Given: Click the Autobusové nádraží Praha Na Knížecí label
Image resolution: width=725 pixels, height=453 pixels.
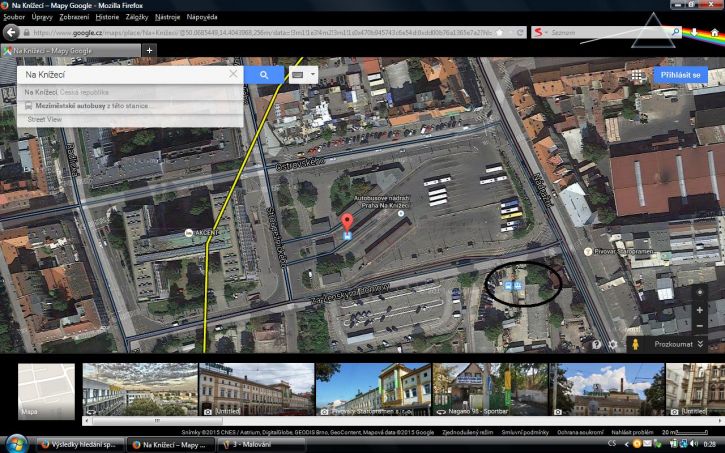Looking at the screenshot, I should (x=382, y=202).
